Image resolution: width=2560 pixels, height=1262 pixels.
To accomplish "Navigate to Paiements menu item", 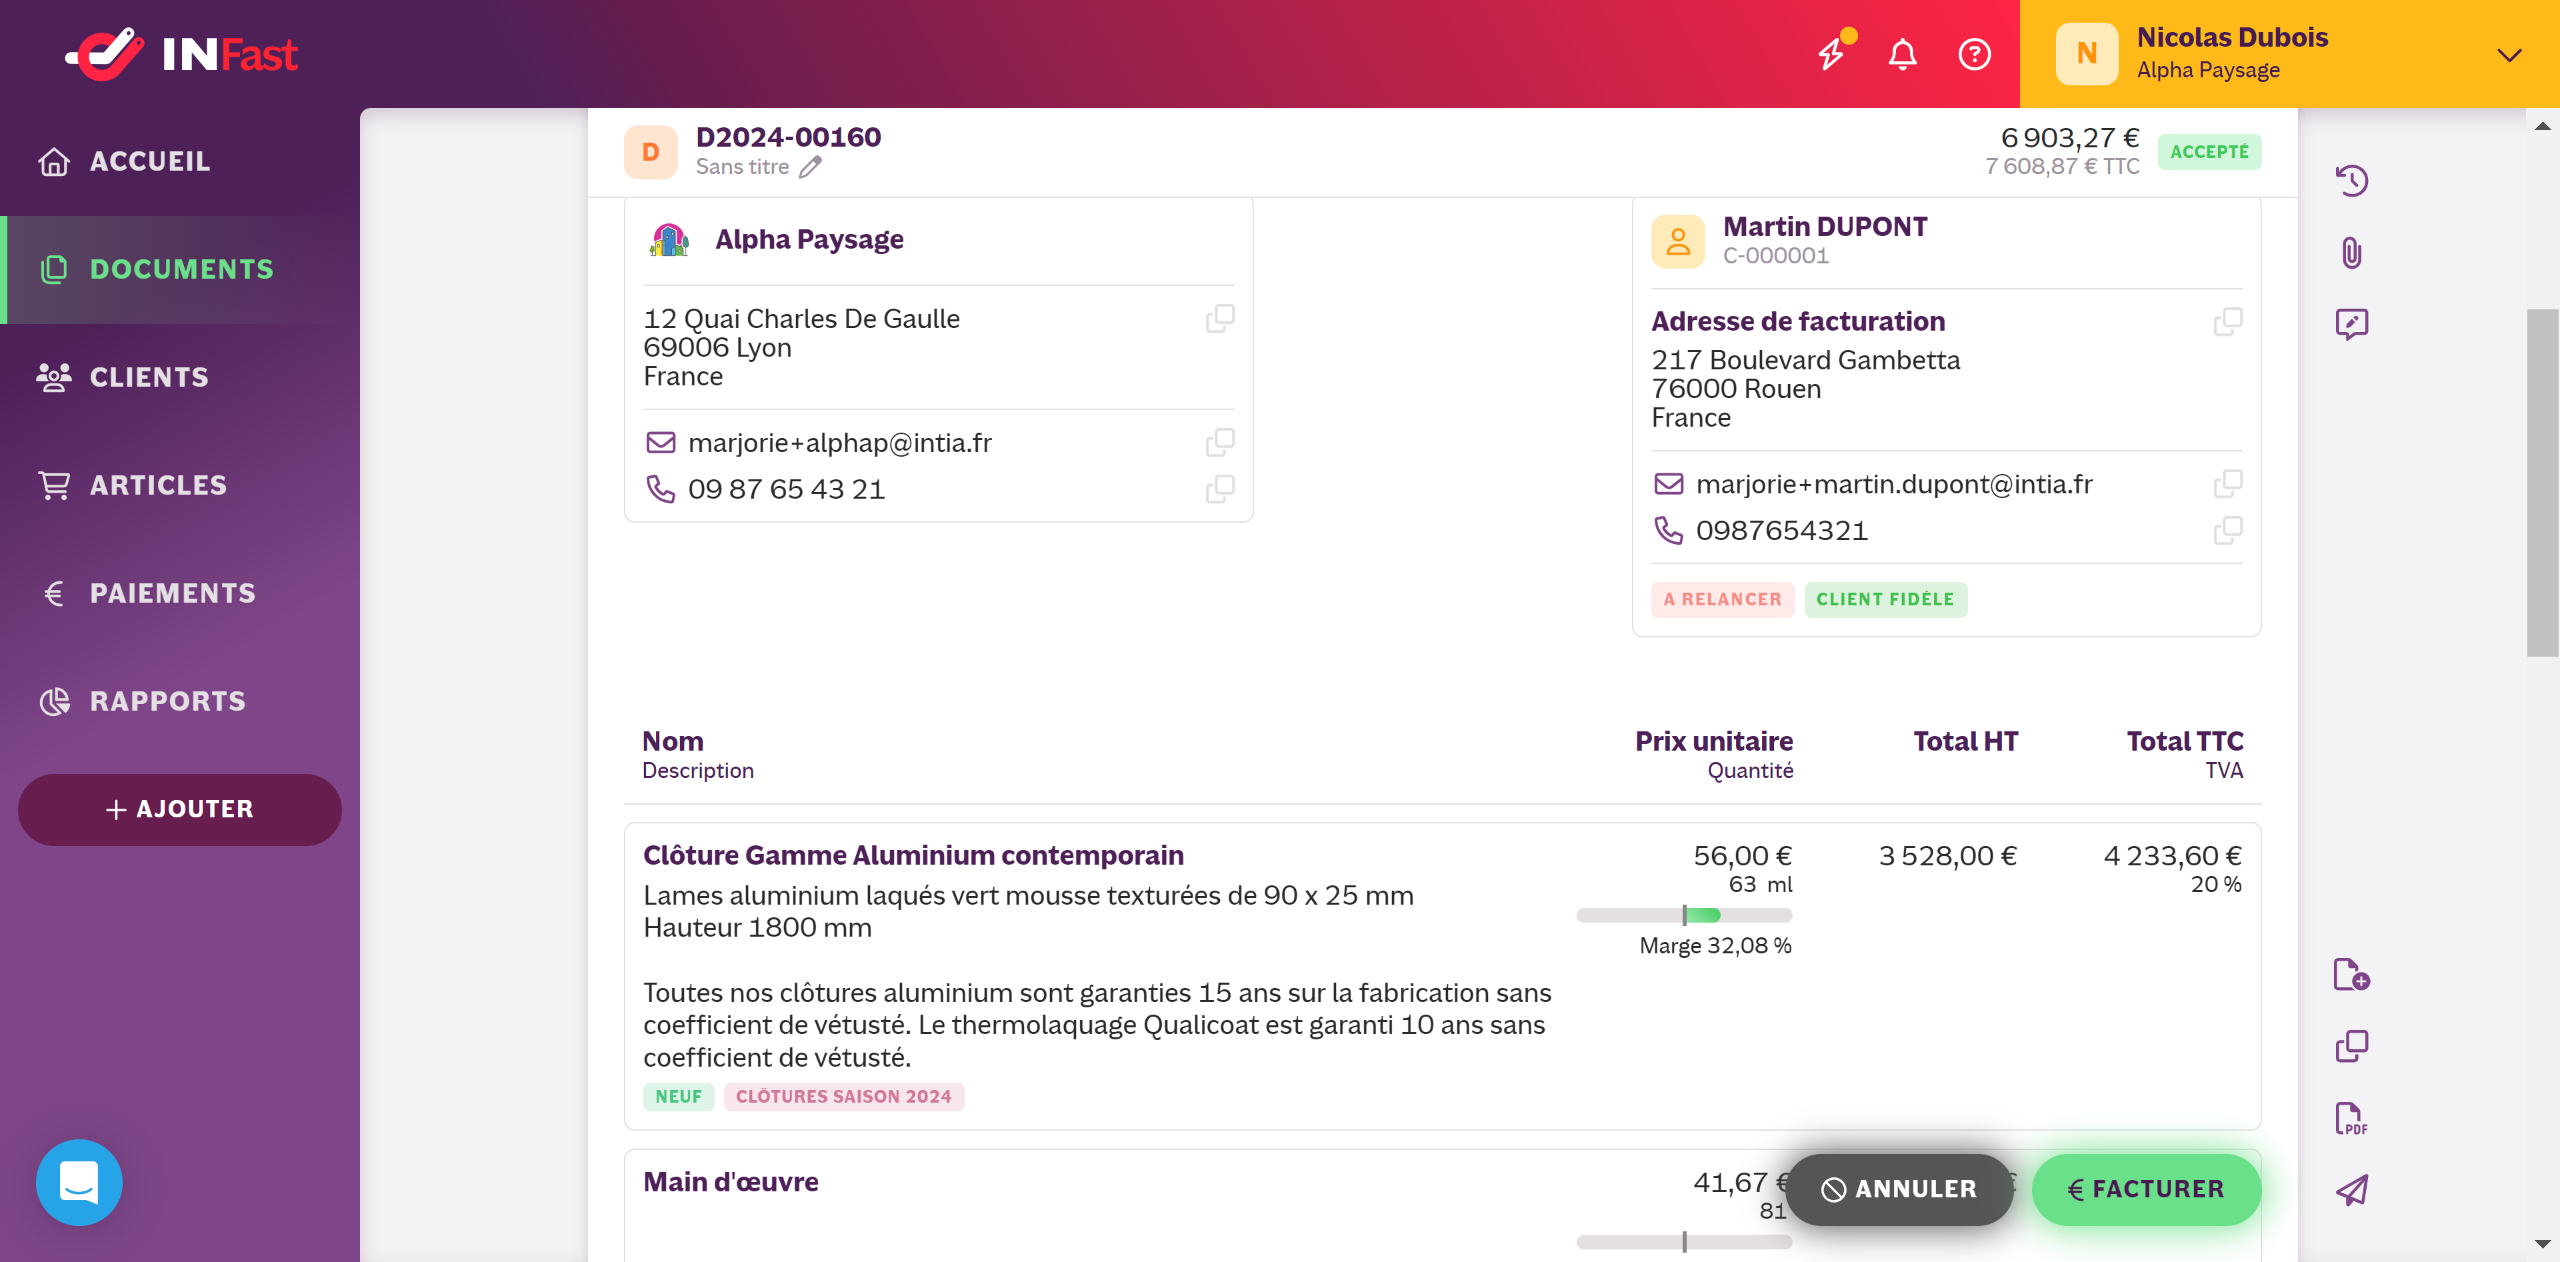I will pyautogui.click(x=172, y=593).
